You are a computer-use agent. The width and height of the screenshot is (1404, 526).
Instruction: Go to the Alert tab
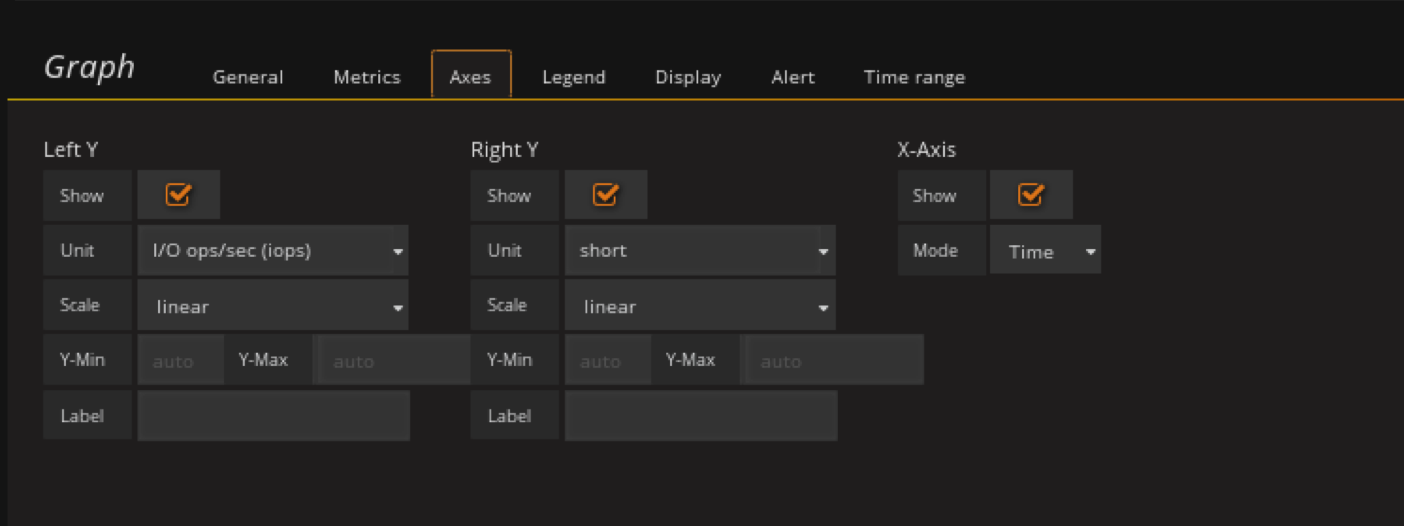coord(793,77)
